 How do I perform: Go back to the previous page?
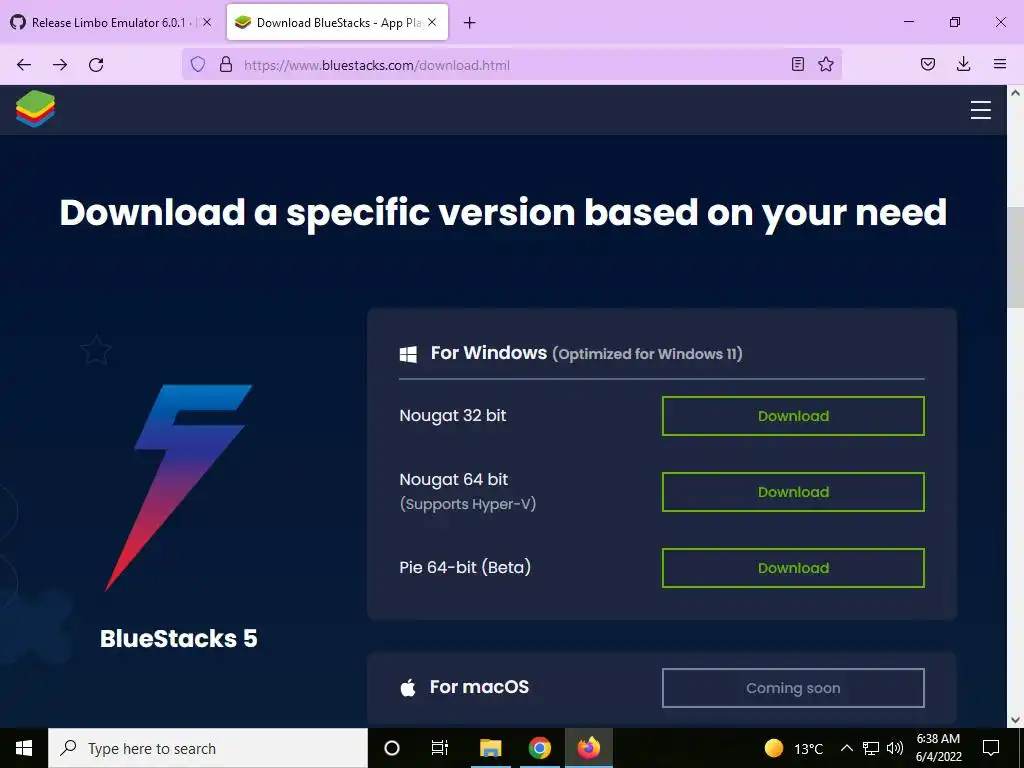tap(24, 65)
